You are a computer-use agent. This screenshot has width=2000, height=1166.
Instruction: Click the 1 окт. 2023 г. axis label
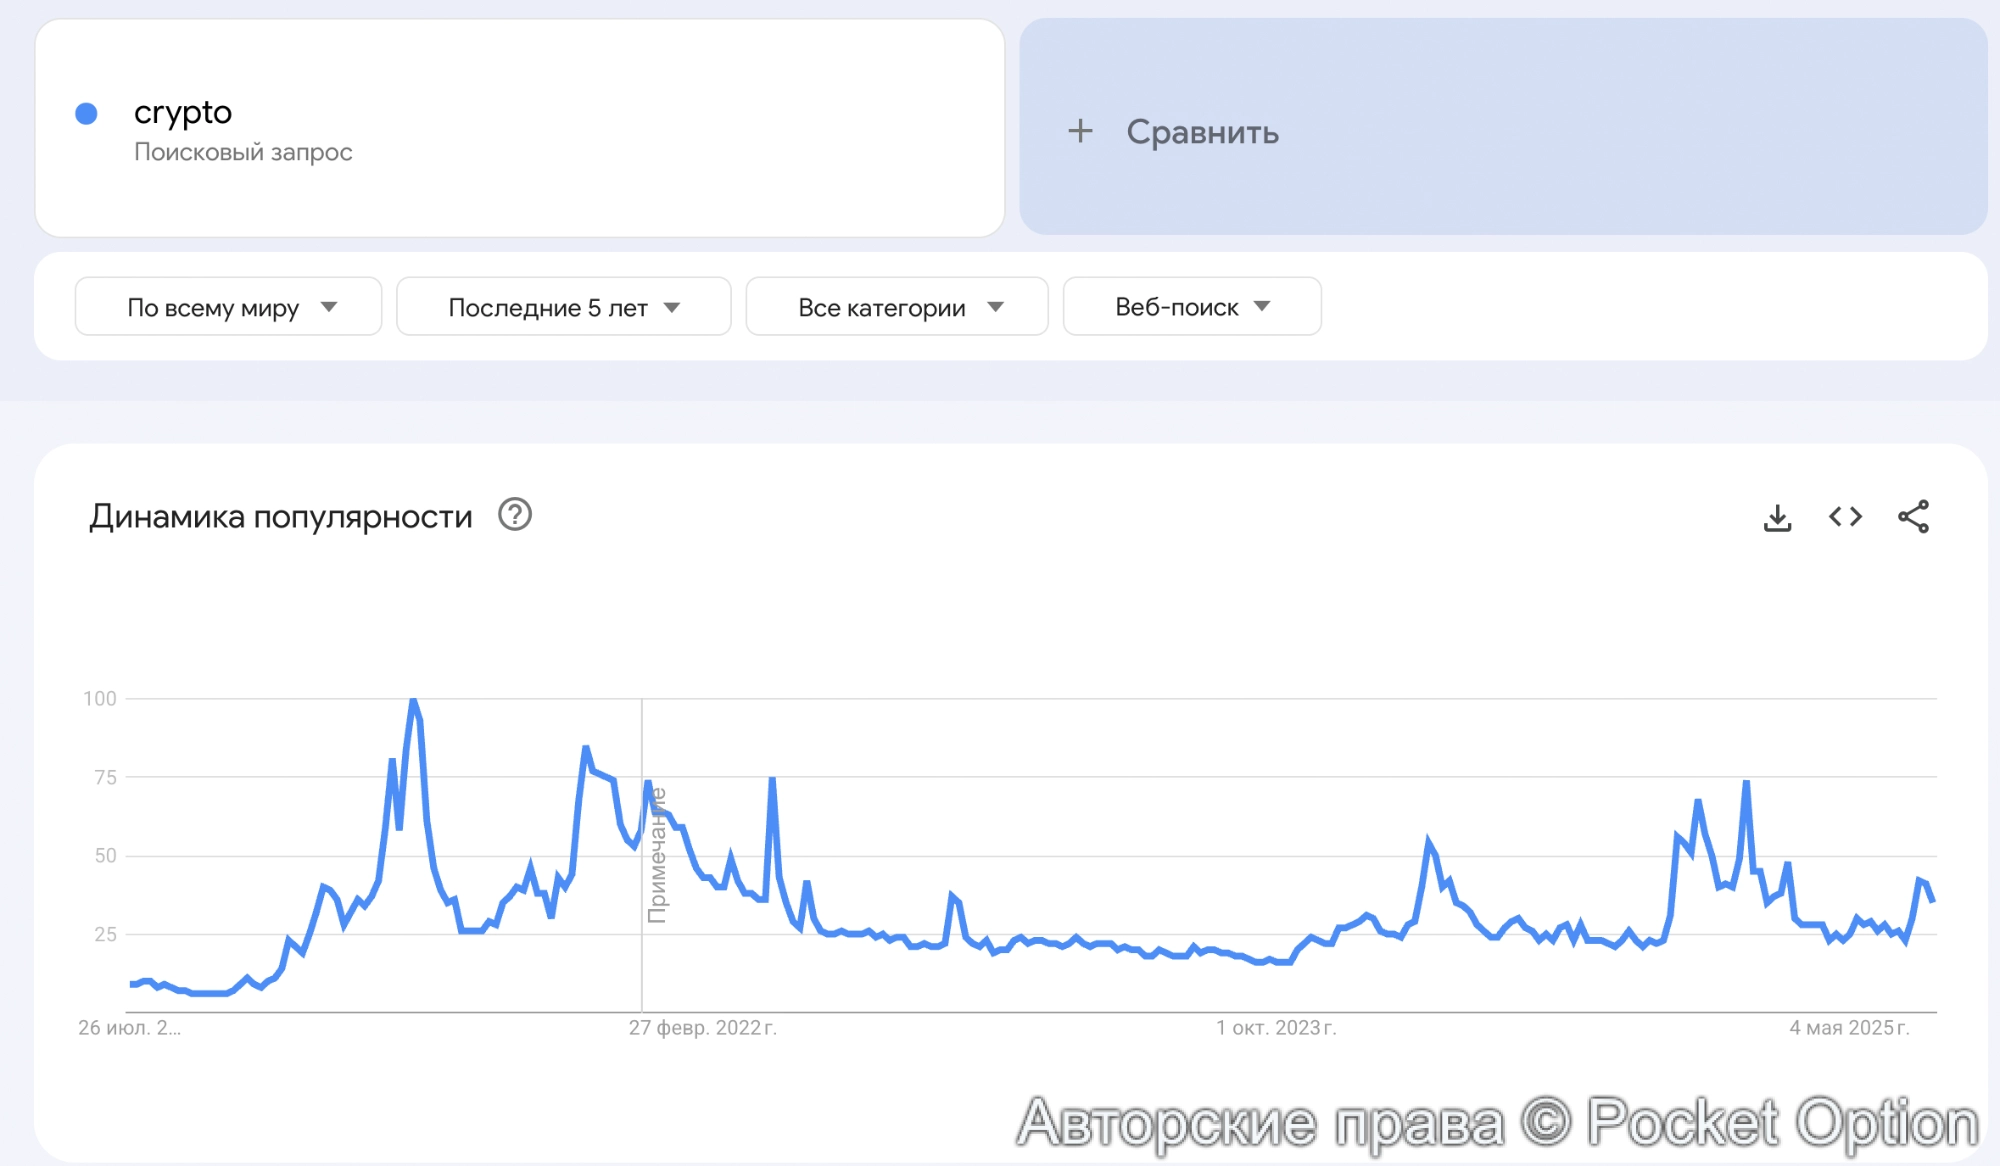coord(1276,1028)
